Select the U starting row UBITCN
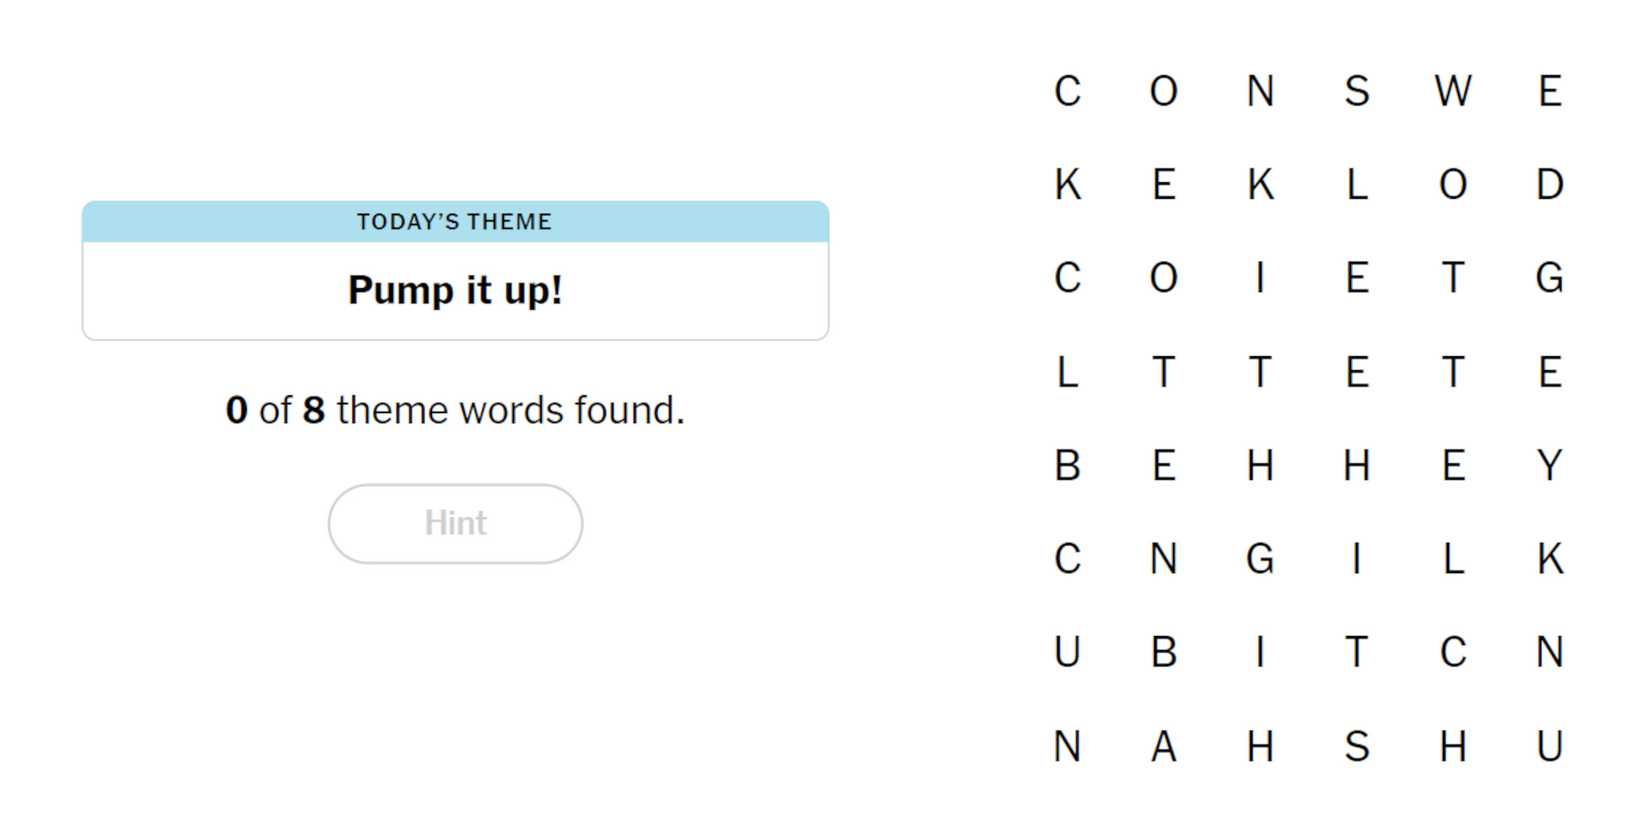Viewport: 1650px width, 825px height. (1067, 652)
